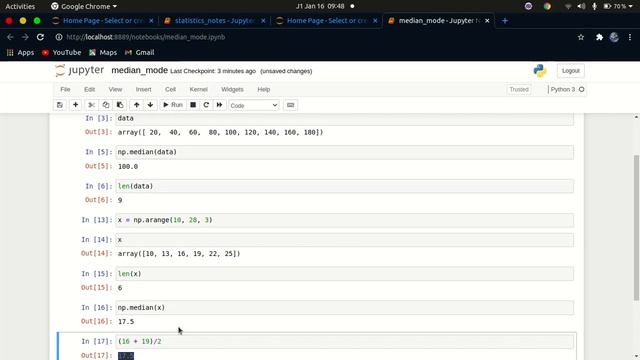Open the Insert menu
Image resolution: width=640 pixels, height=360 pixels.
tap(143, 89)
